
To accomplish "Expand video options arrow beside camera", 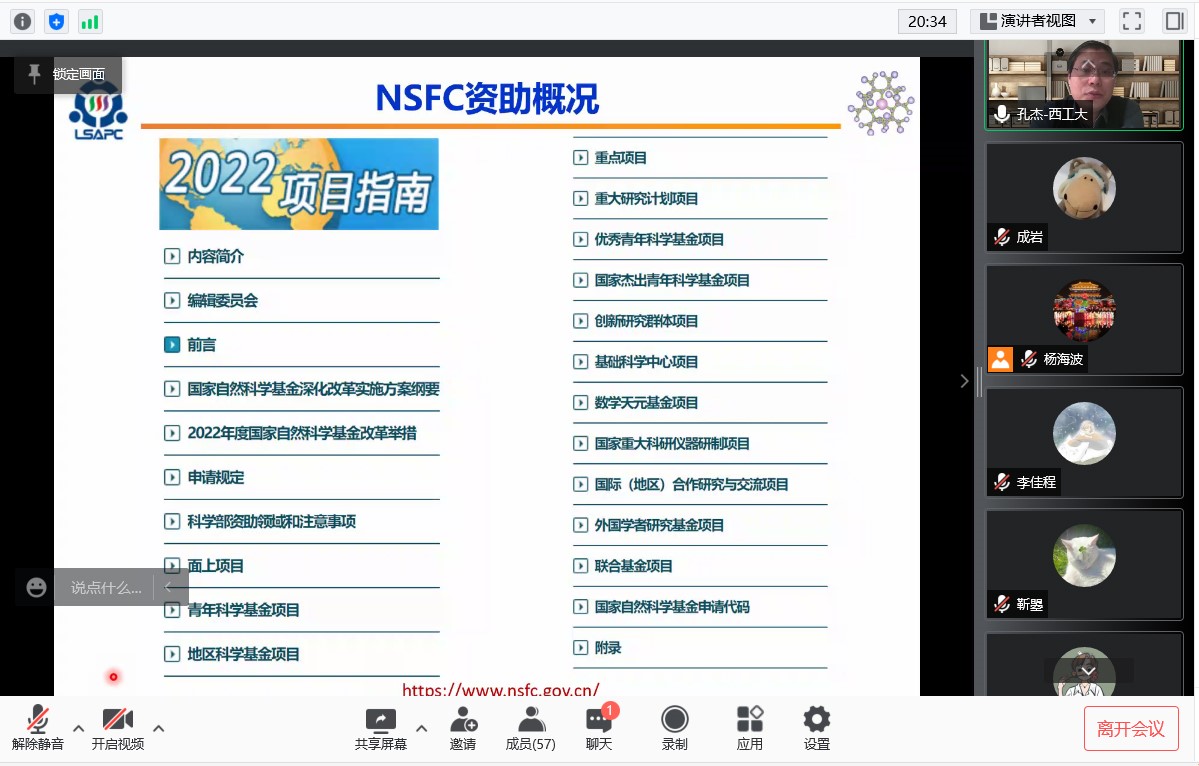I will coord(158,728).
